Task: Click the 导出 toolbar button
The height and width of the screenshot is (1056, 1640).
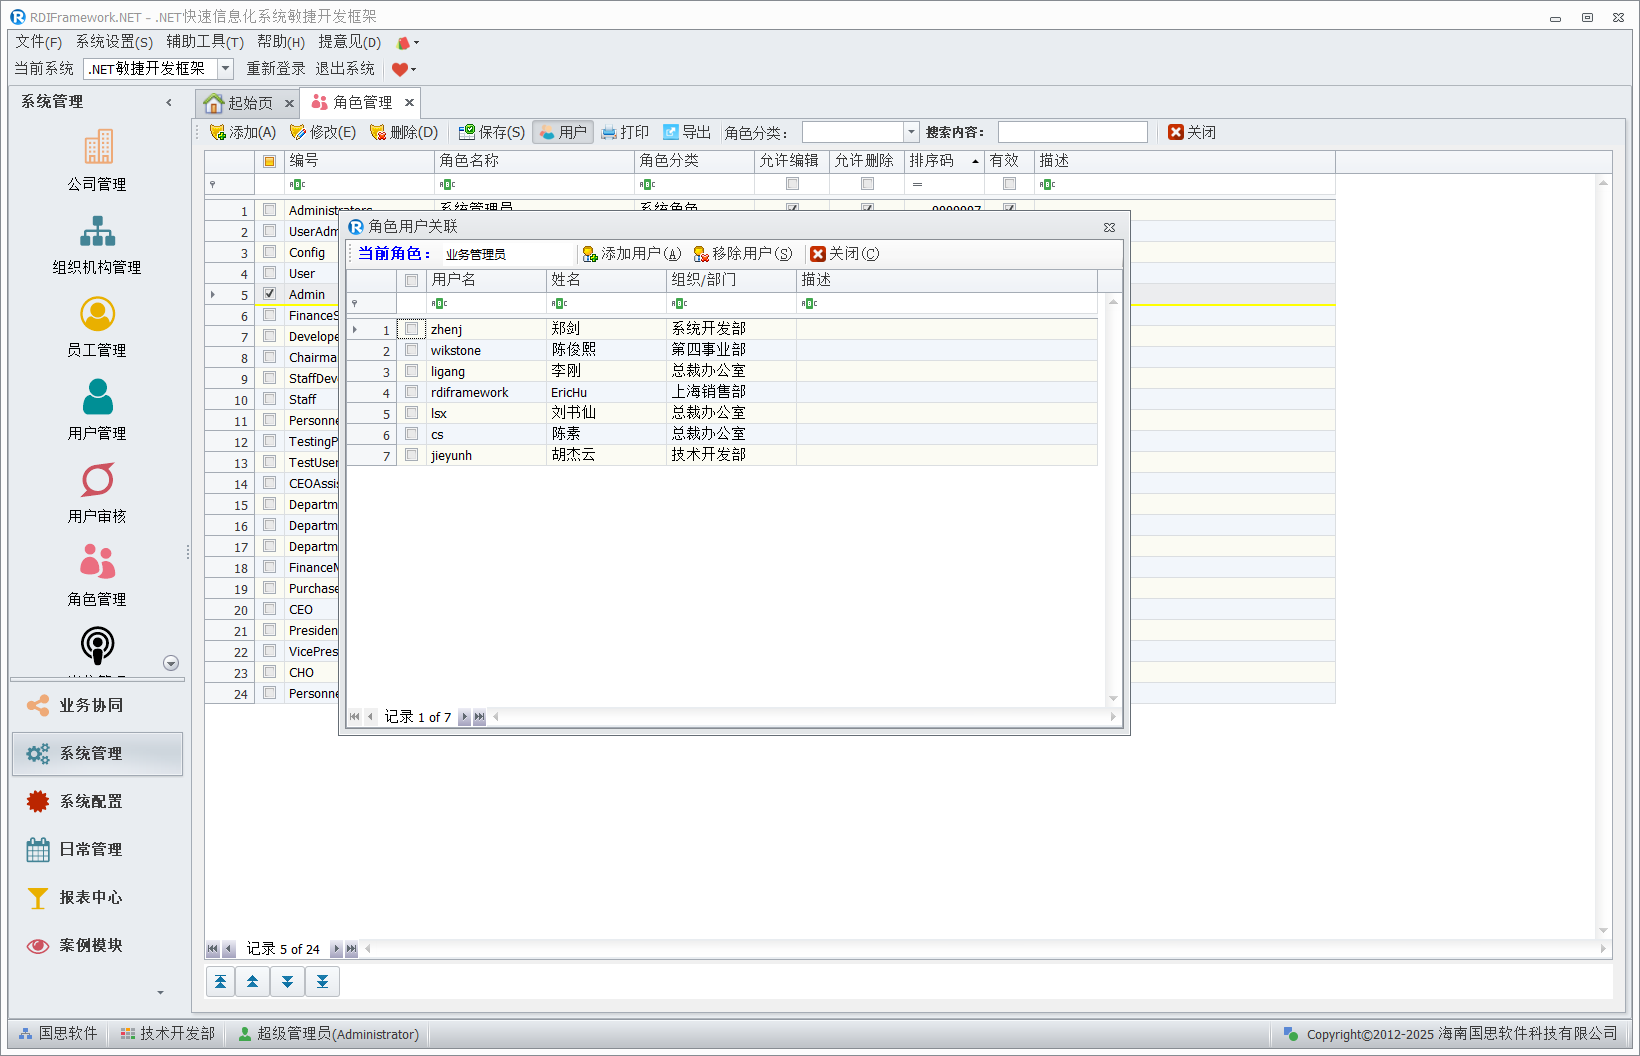Action: tap(687, 132)
